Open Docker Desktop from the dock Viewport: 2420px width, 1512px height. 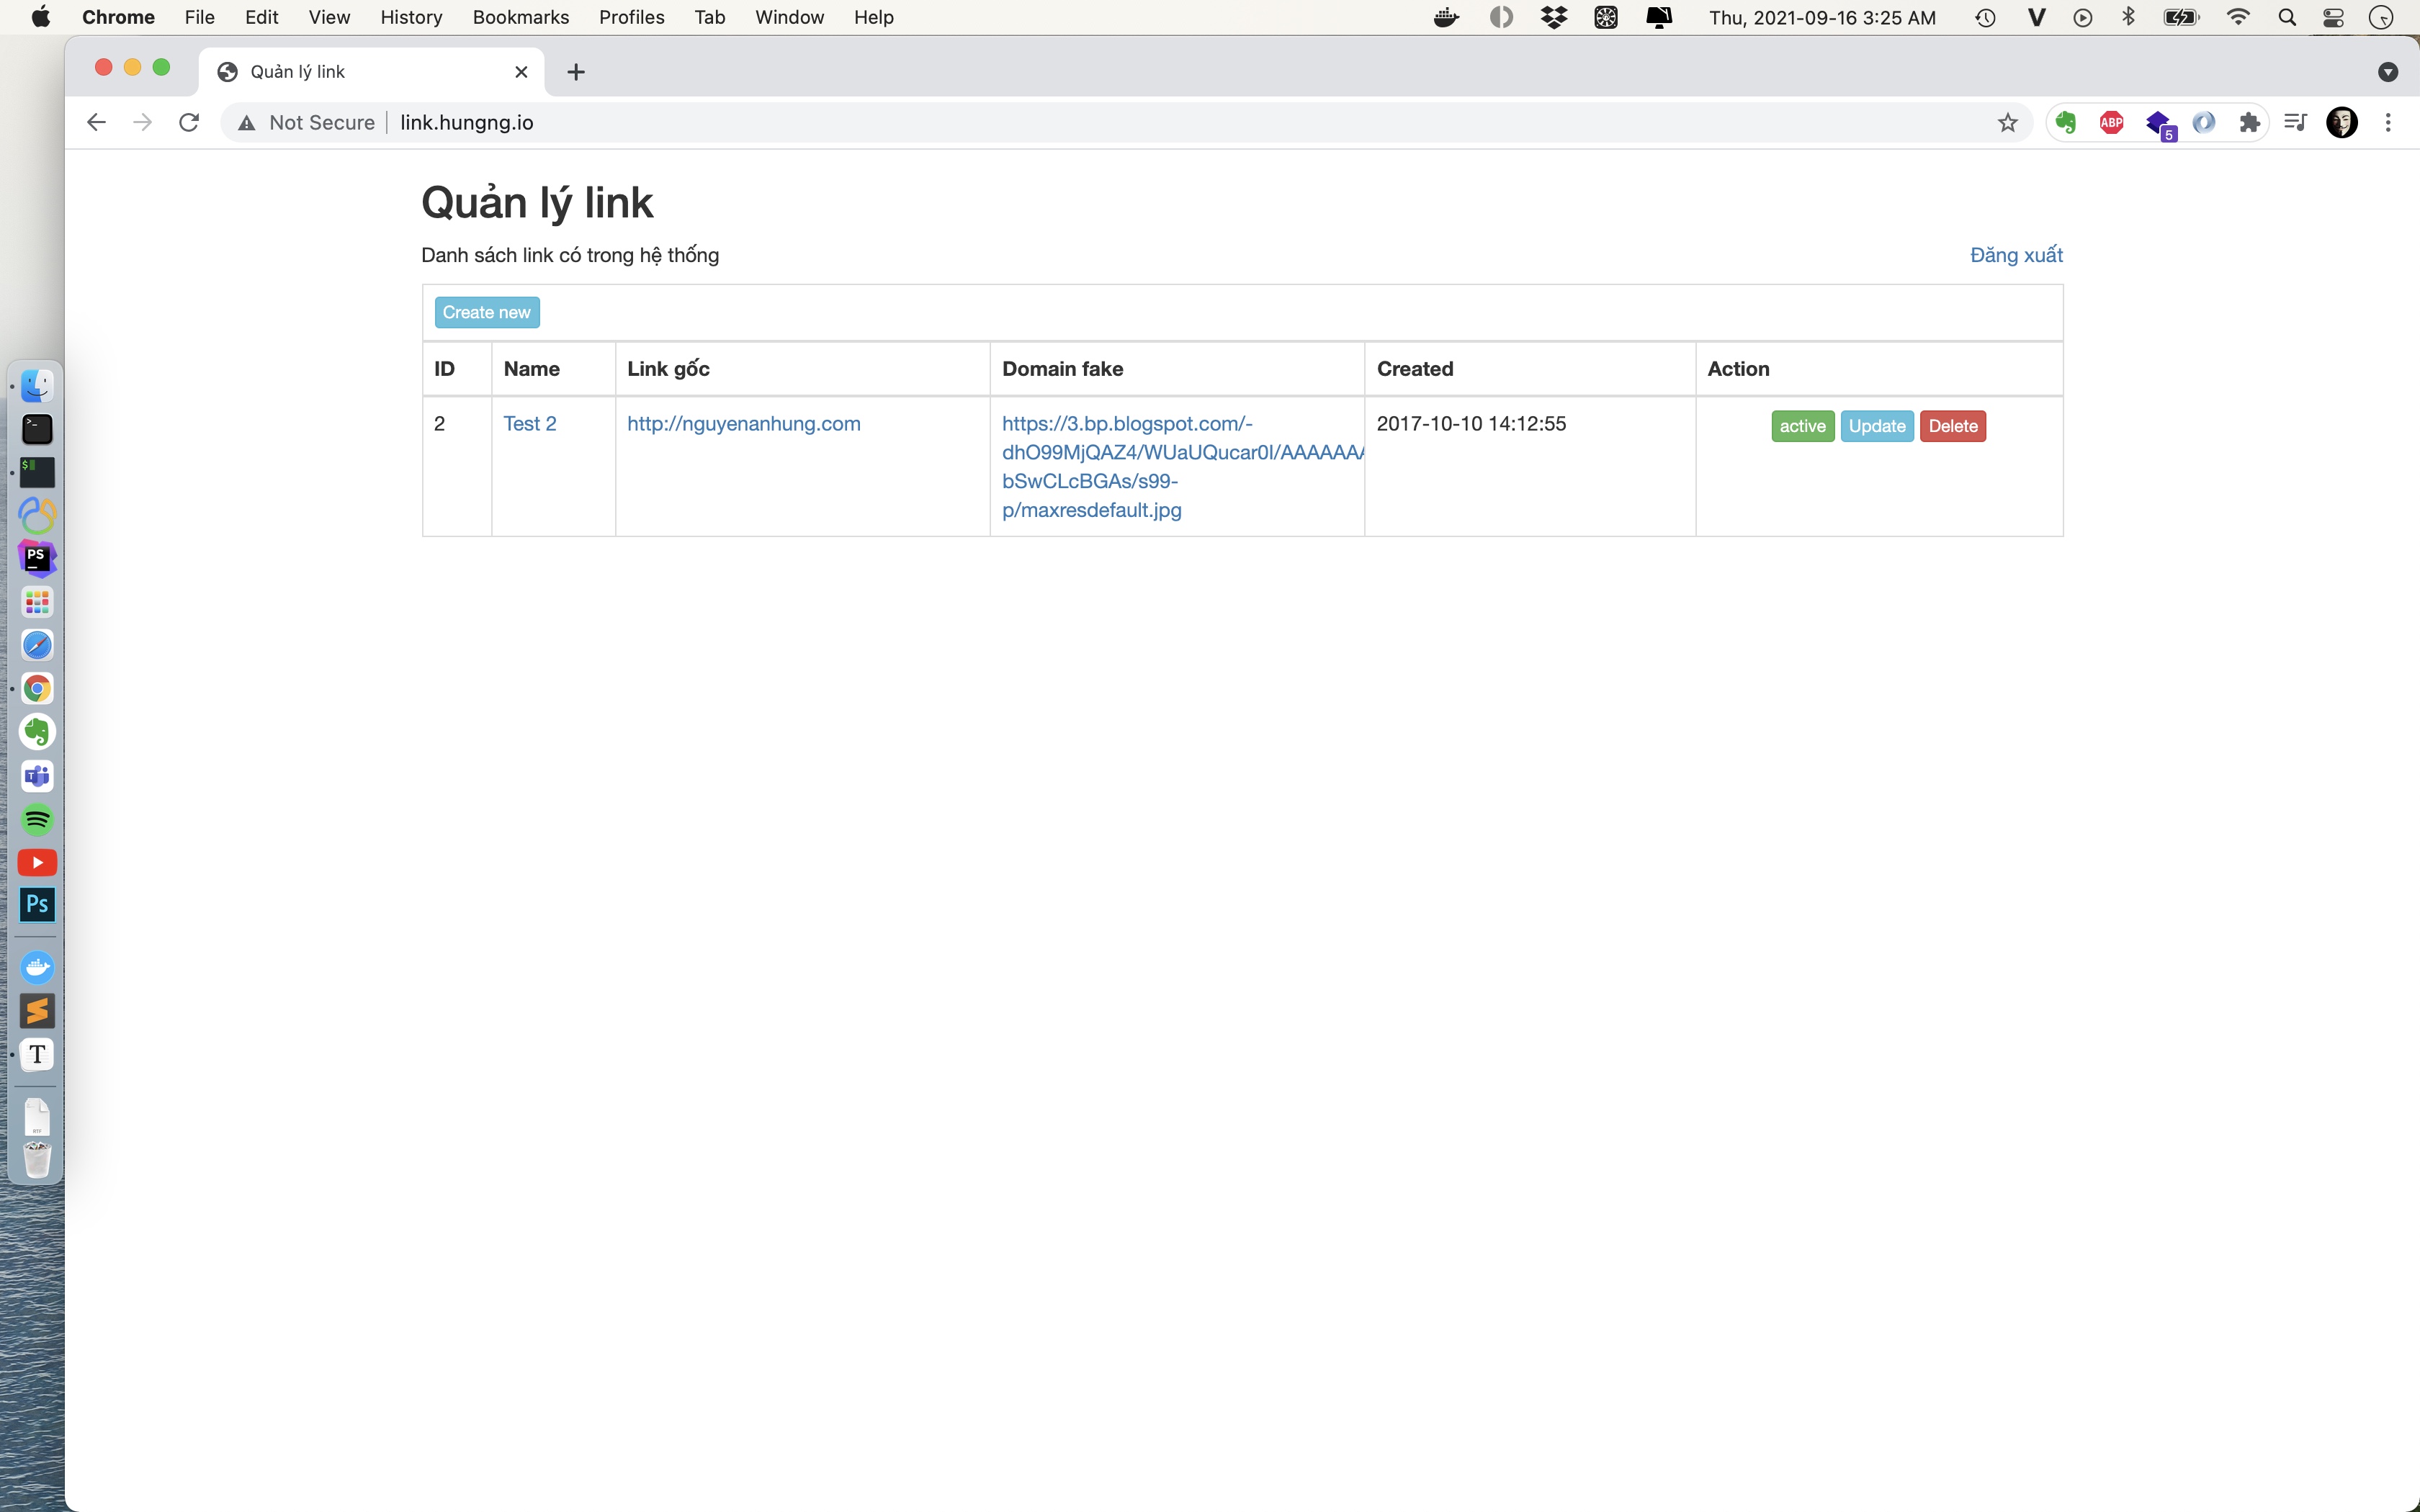coord(37,967)
